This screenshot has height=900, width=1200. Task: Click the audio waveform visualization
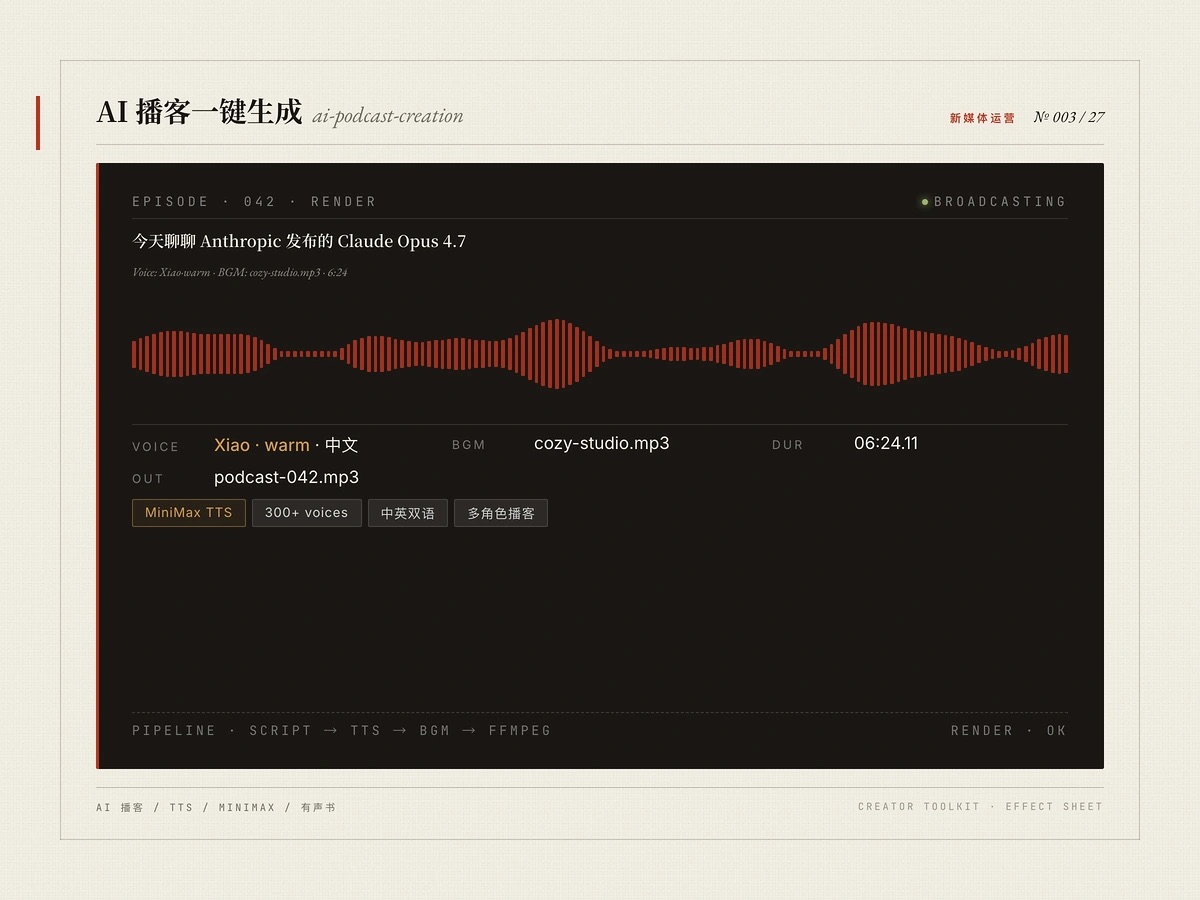(x=600, y=353)
